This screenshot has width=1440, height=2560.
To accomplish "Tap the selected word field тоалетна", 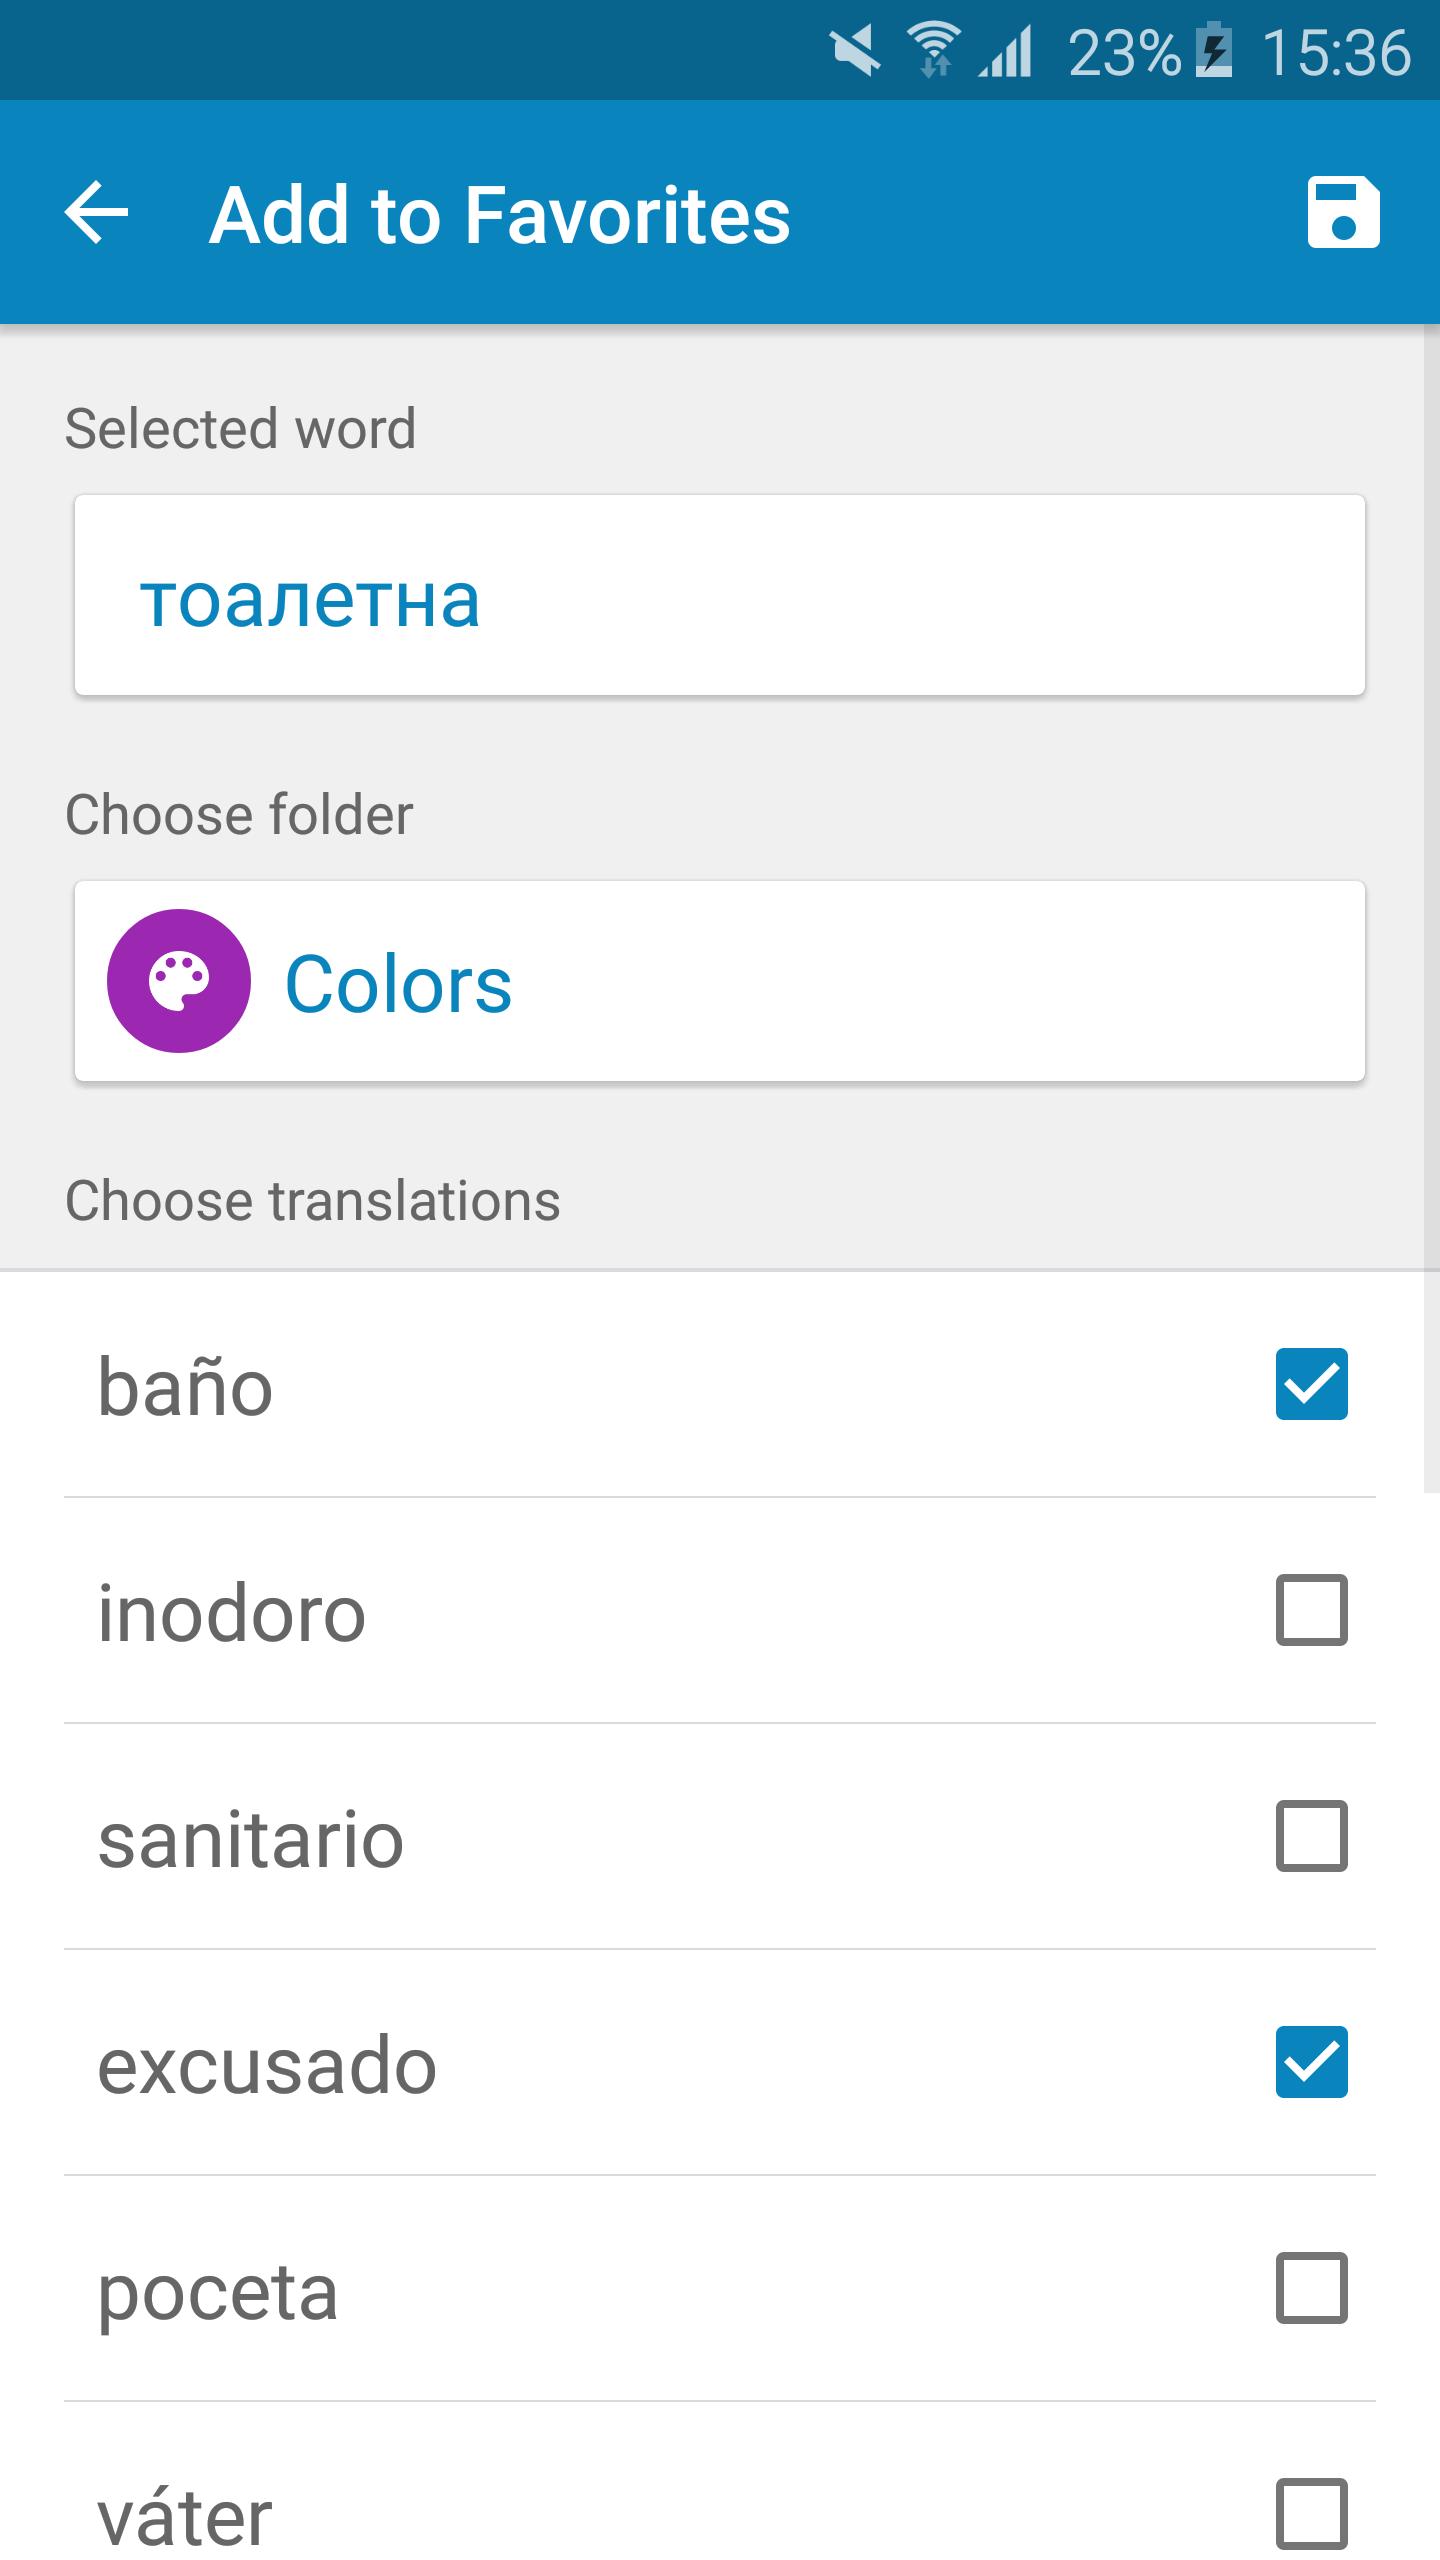I will point(720,595).
